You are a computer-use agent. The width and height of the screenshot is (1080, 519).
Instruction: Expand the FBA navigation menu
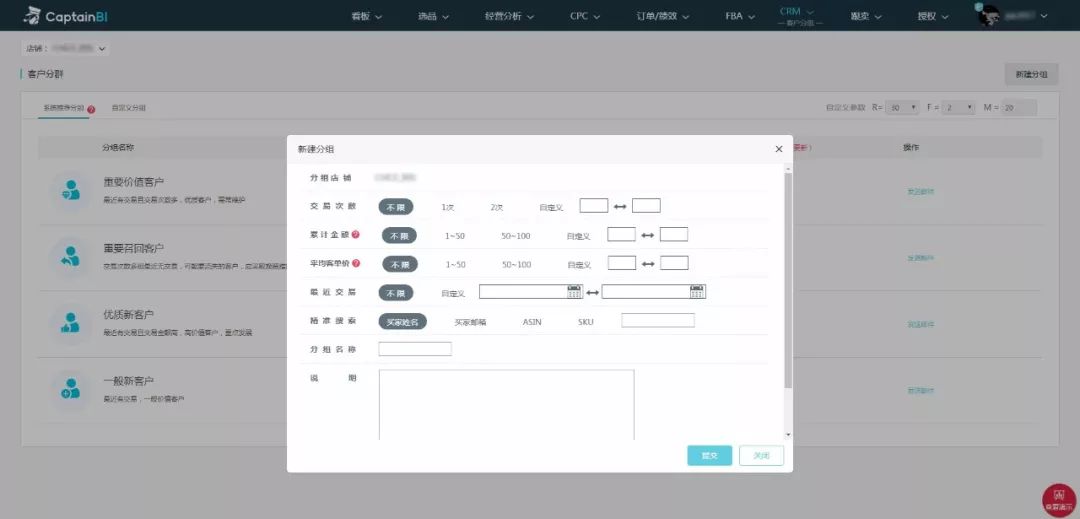[x=740, y=16]
